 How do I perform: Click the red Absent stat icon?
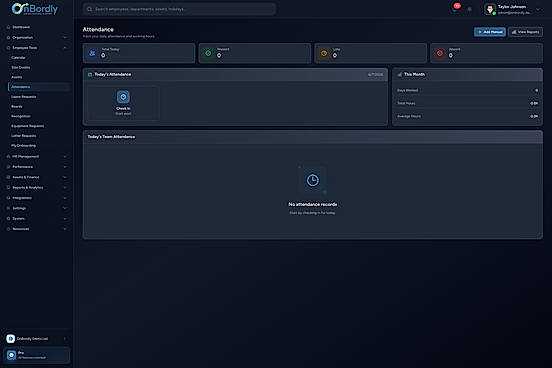(440, 53)
